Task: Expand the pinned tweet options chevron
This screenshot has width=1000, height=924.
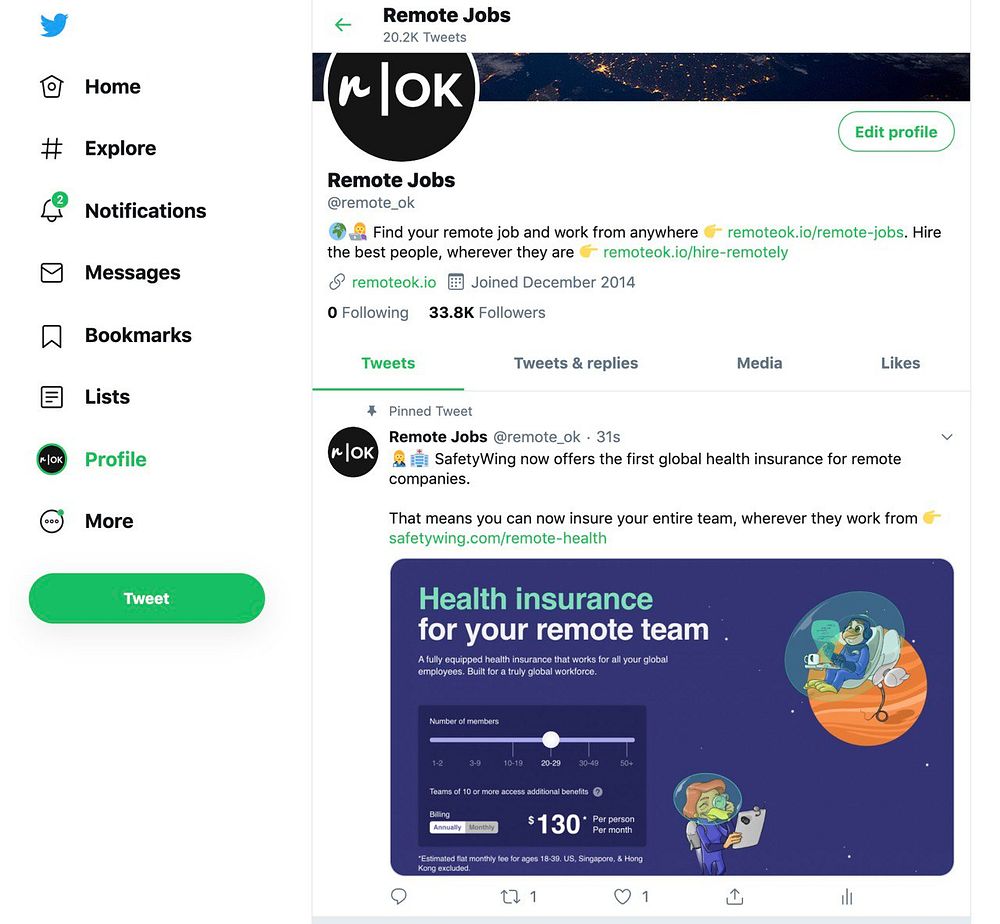Action: point(947,437)
